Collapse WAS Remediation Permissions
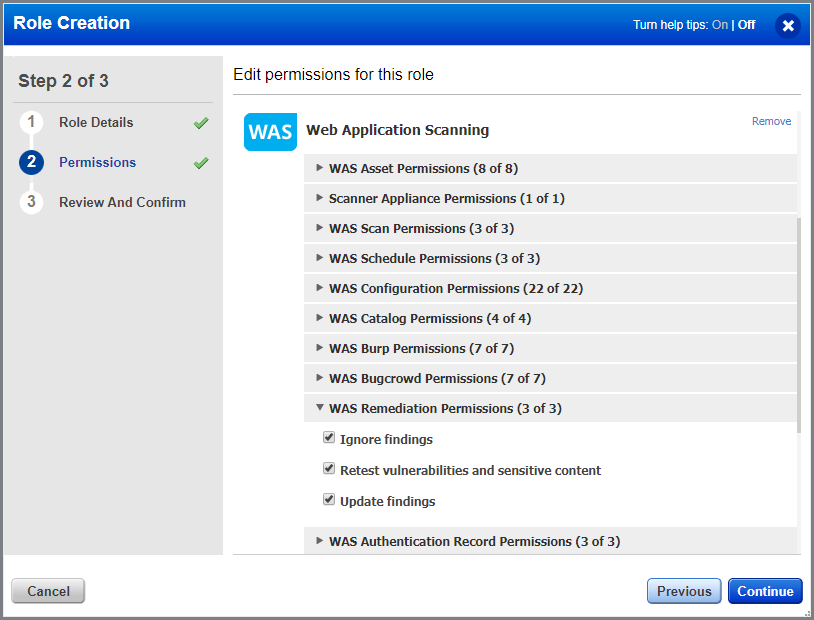814x620 pixels. (x=320, y=408)
